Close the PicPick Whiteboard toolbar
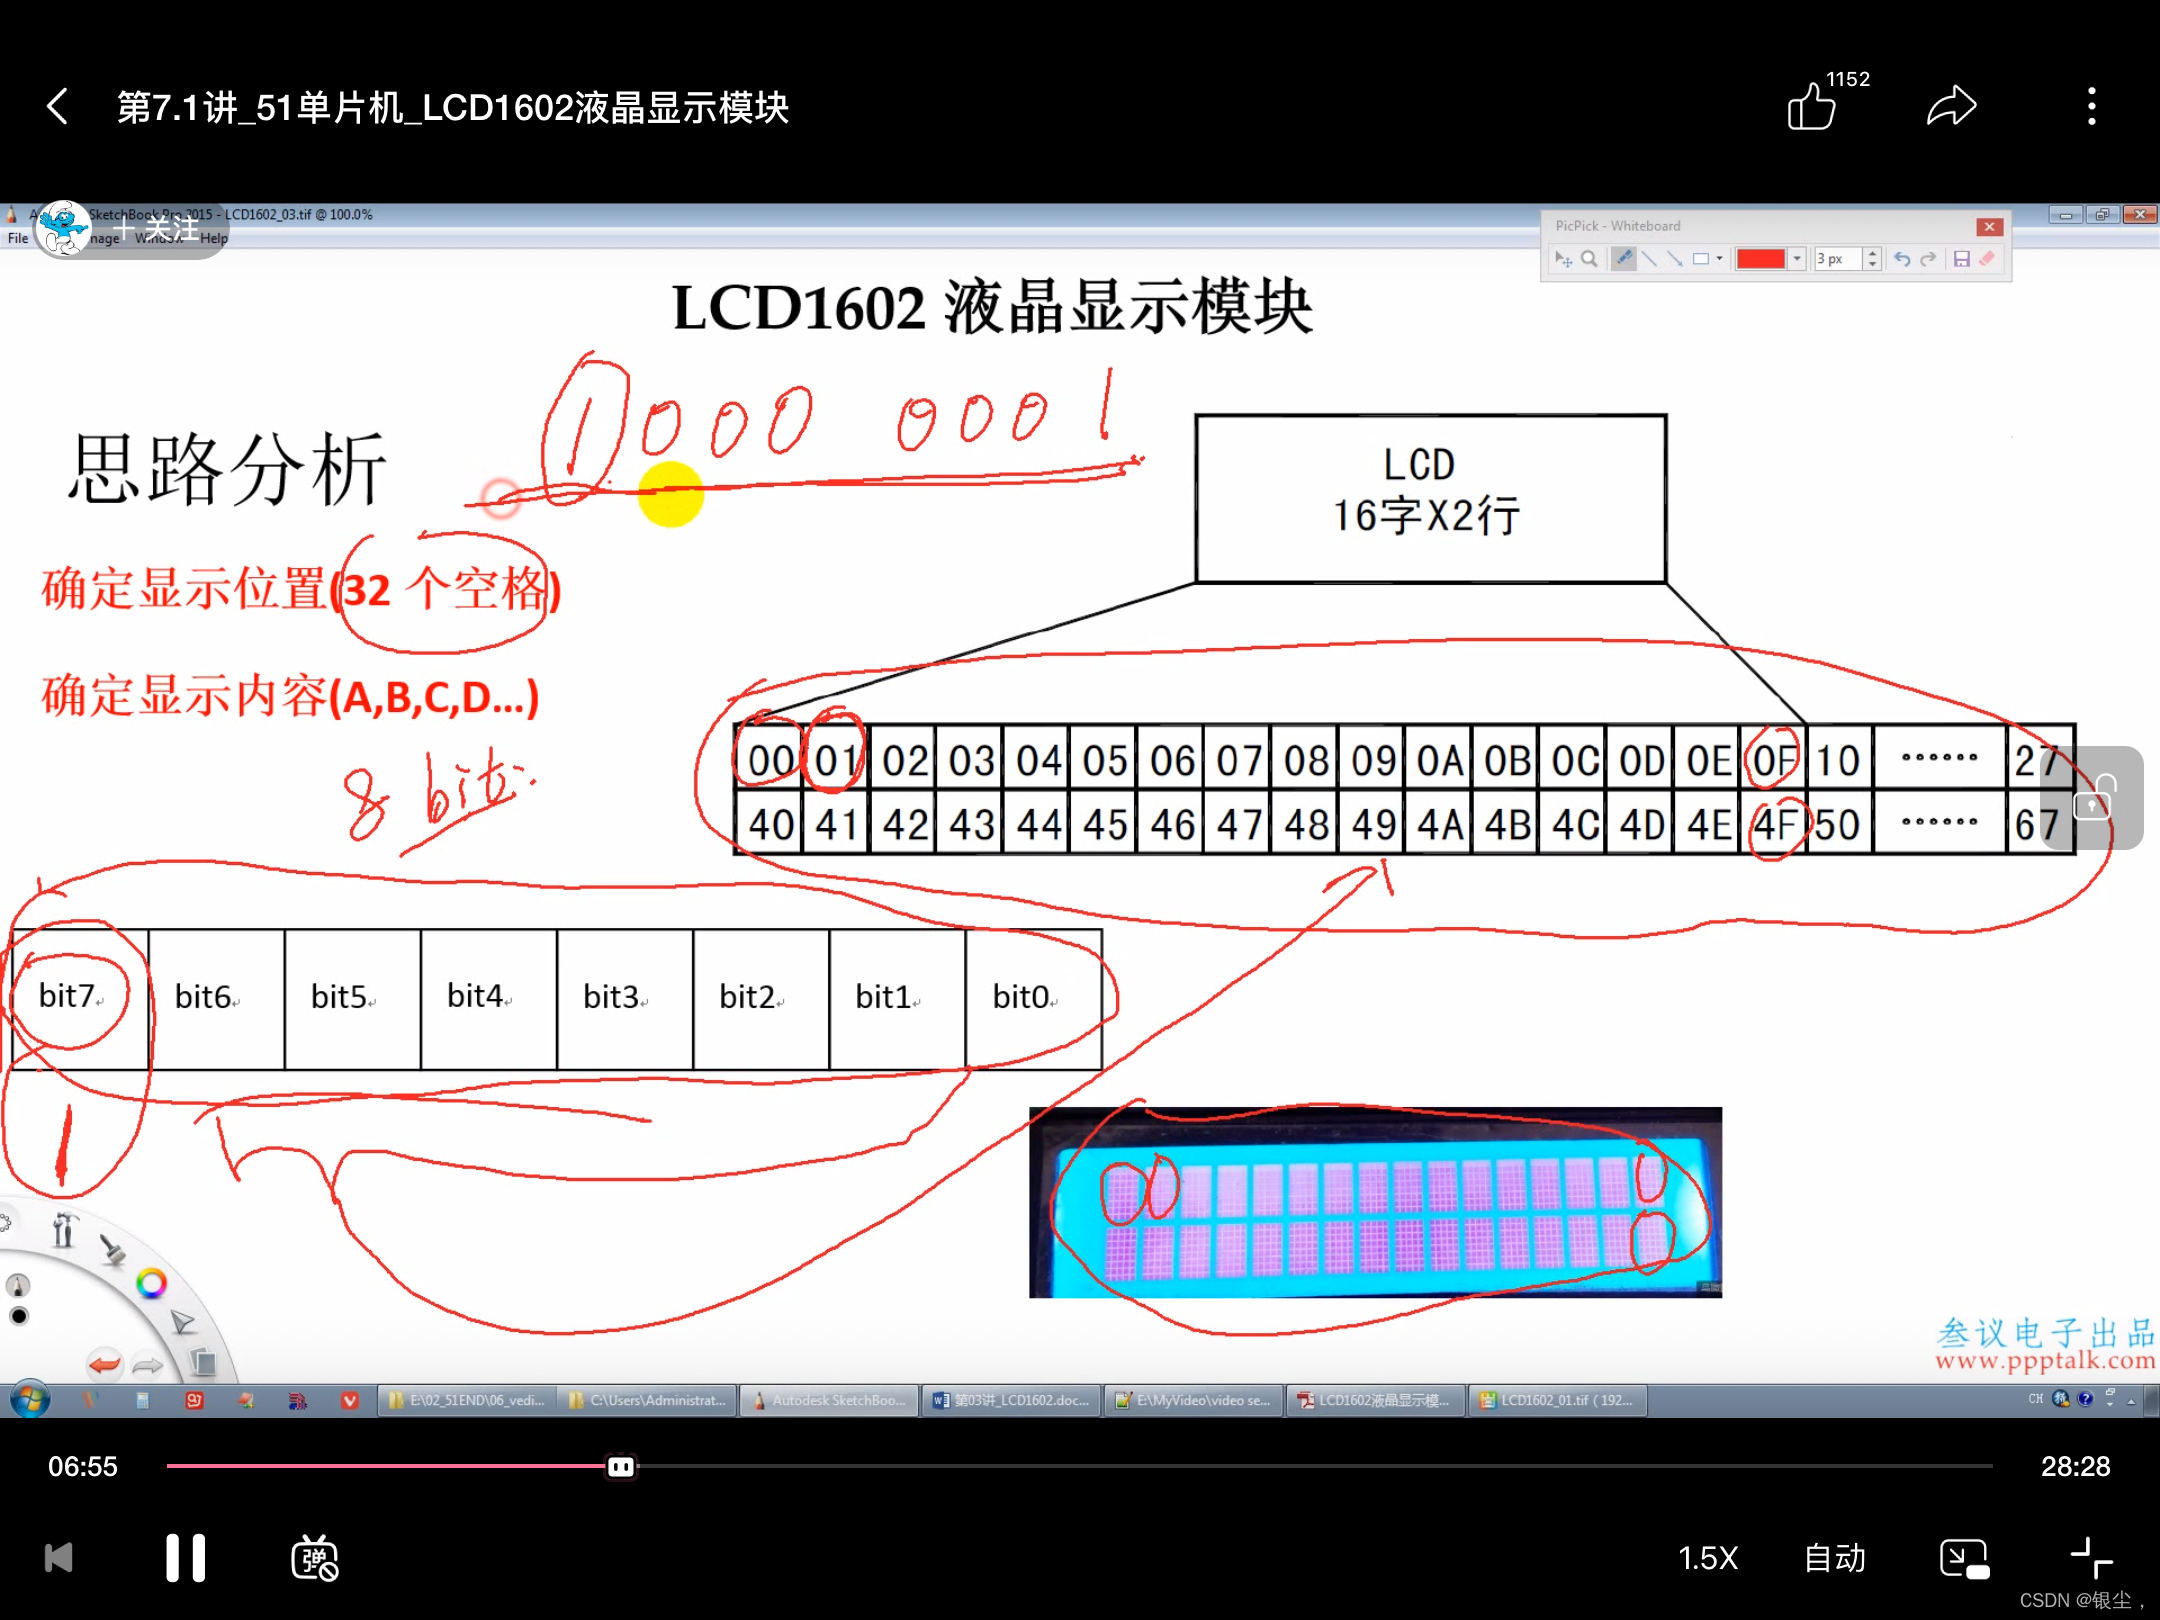 [1990, 227]
